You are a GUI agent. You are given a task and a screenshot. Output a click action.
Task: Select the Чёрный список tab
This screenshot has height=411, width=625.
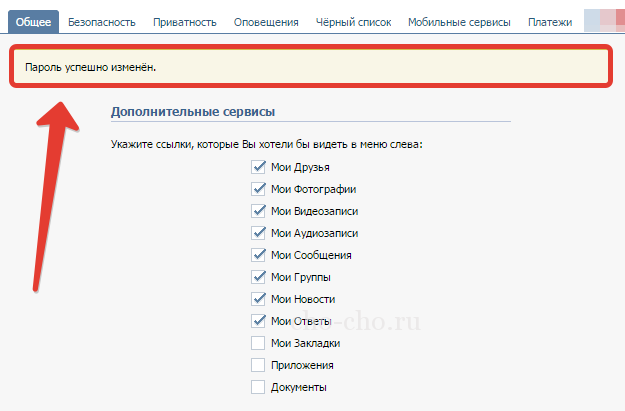pyautogui.click(x=354, y=21)
